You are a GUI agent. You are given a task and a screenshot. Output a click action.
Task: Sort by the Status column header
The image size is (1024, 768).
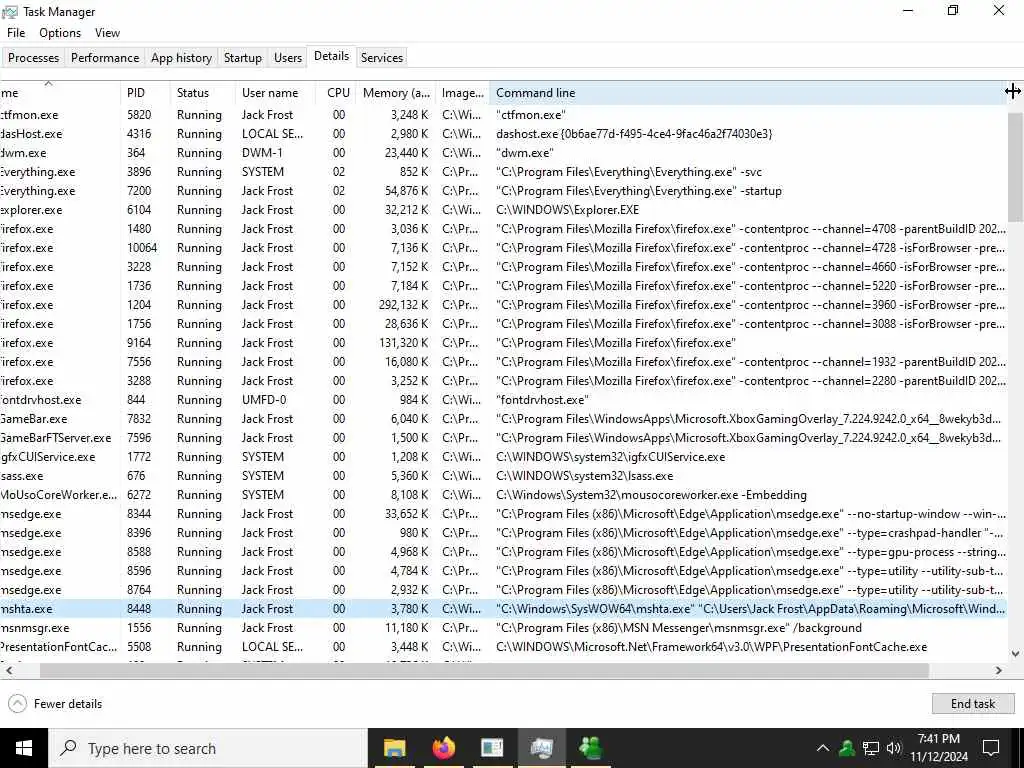point(202,93)
